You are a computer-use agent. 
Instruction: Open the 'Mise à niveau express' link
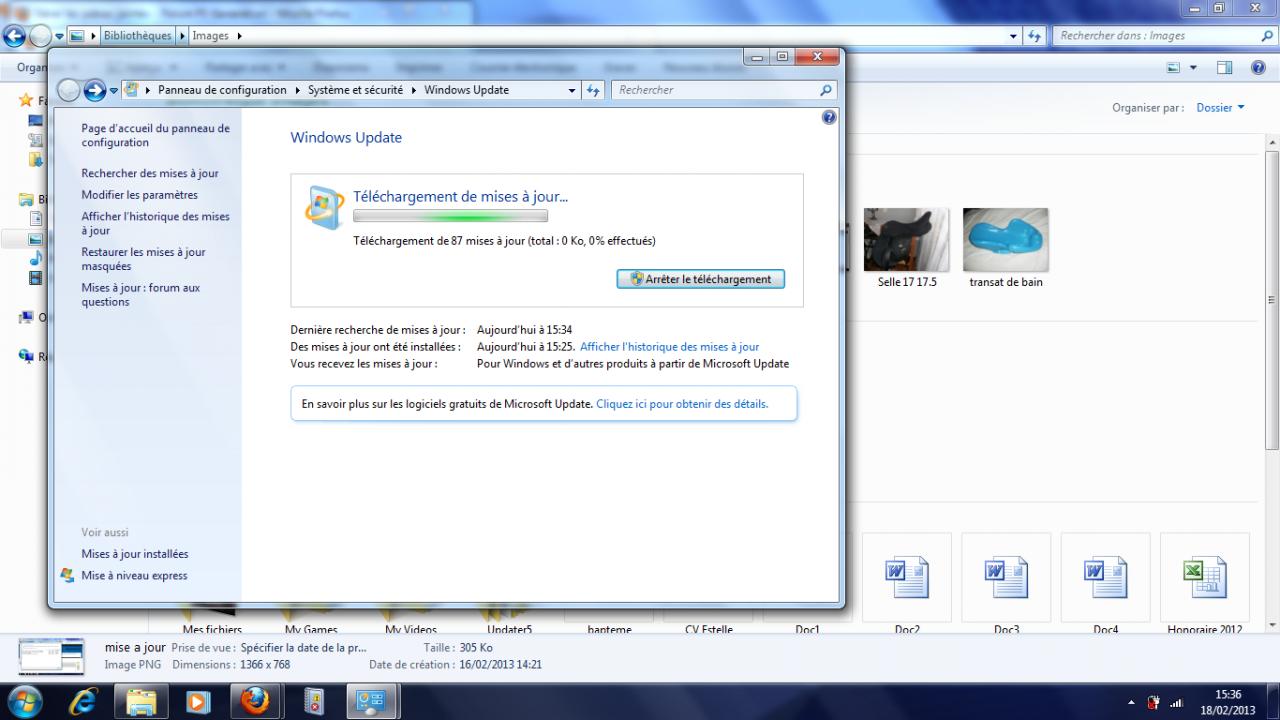pyautogui.click(x=134, y=576)
